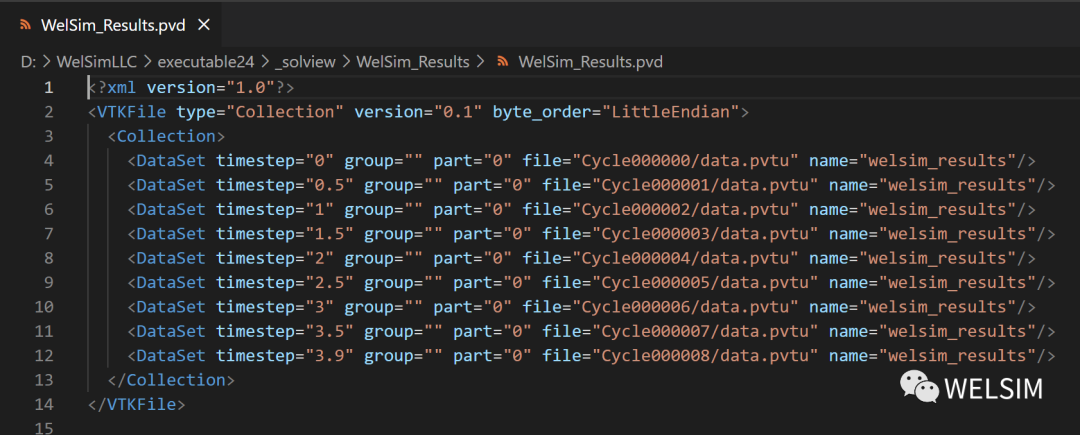Click file path Cycle000007/data.pvtu
The height and width of the screenshot is (435, 1080).
[x=705, y=331]
